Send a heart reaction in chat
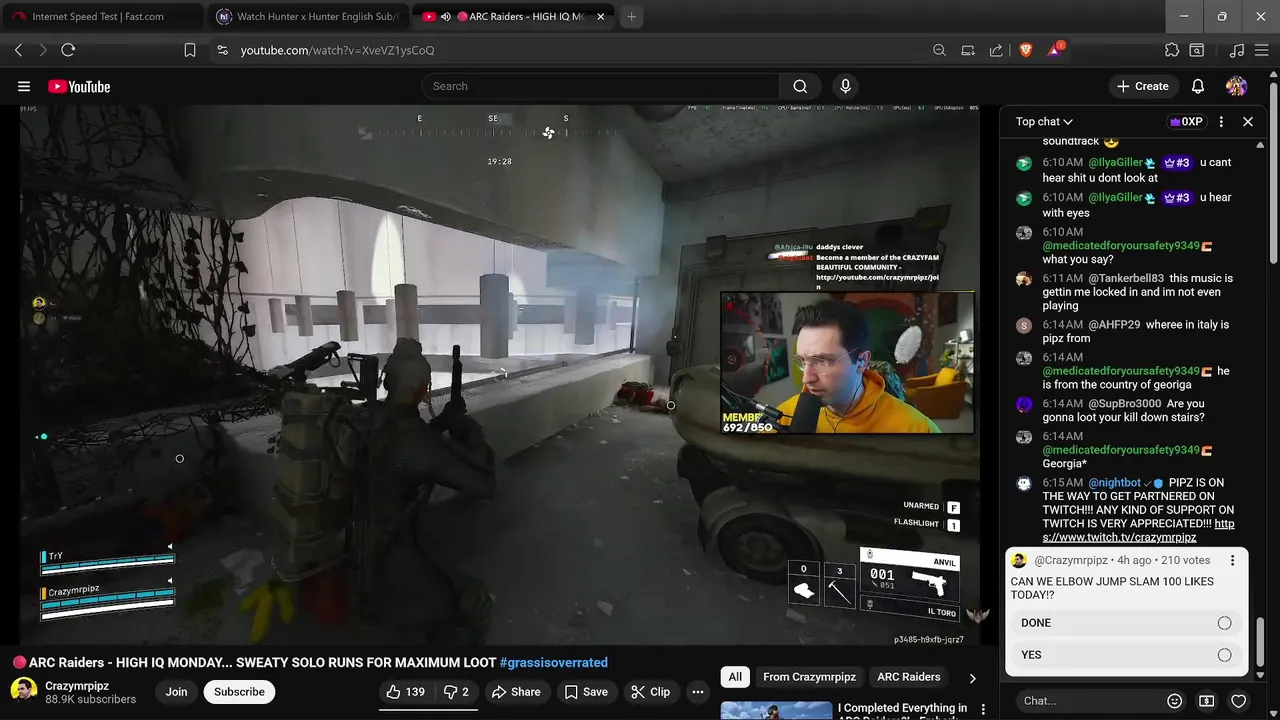 coord(1238,701)
